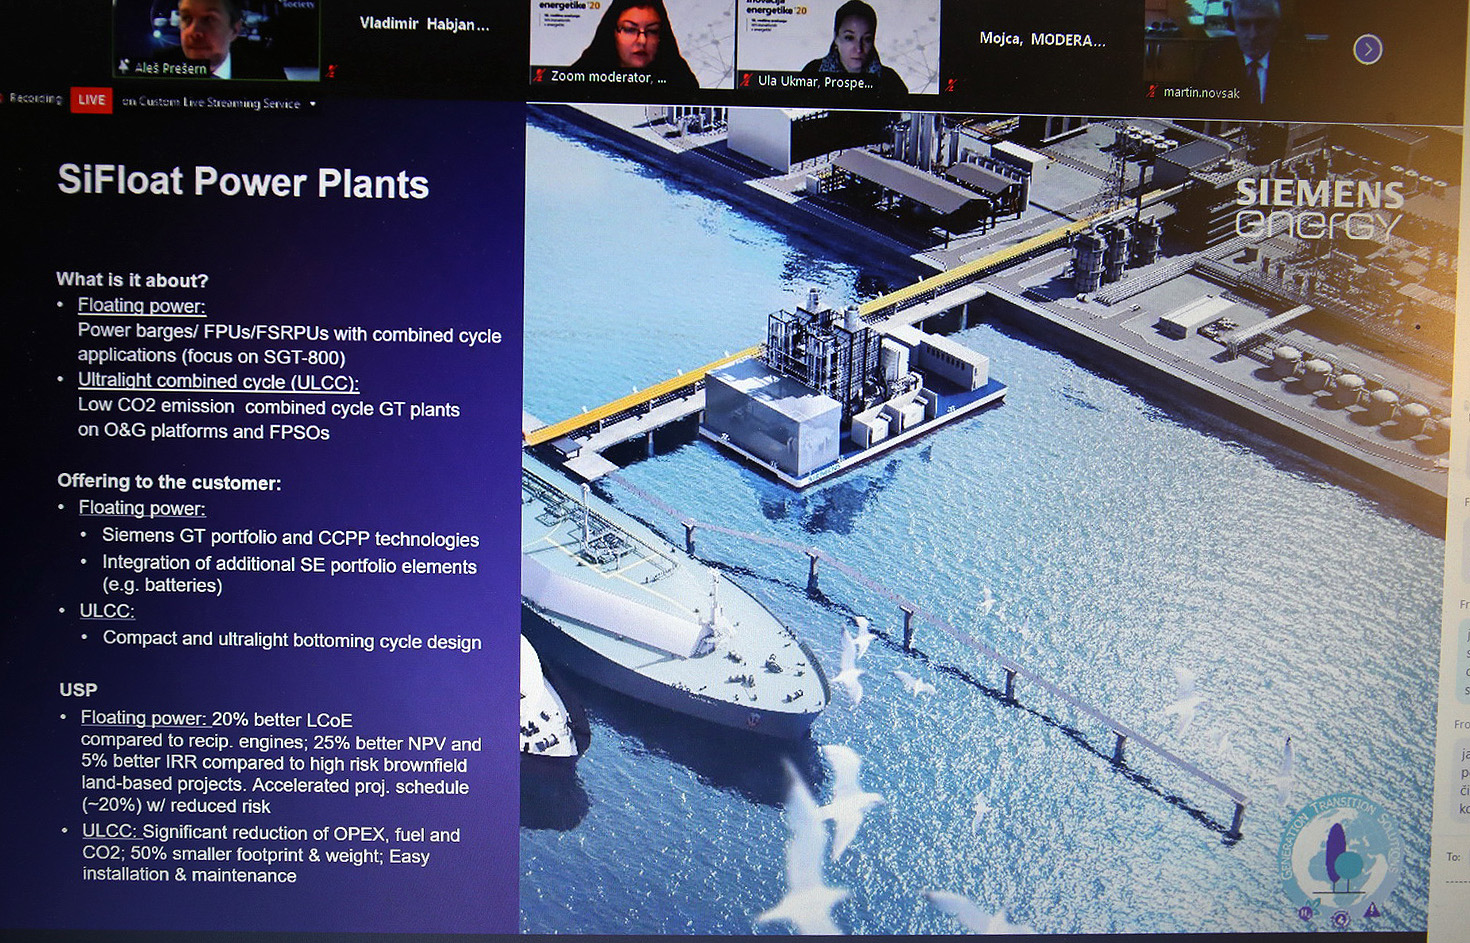Click the 'To:' chat recipient field
This screenshot has height=943, width=1470.
(1456, 858)
